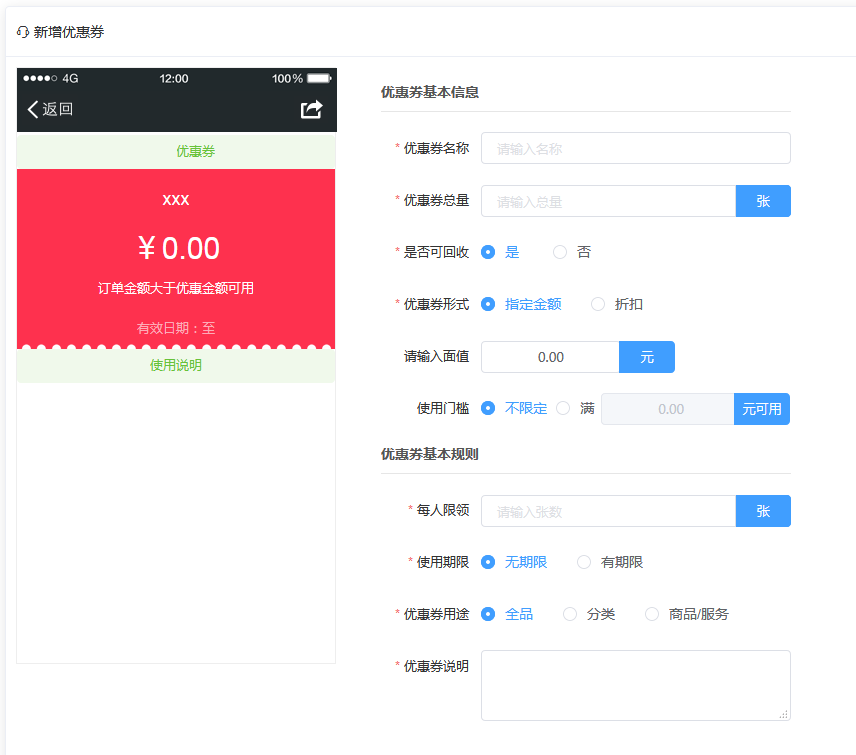Click the ¥0.00 amount on coupon preview
Screen dimensions: 856x755
(179, 248)
